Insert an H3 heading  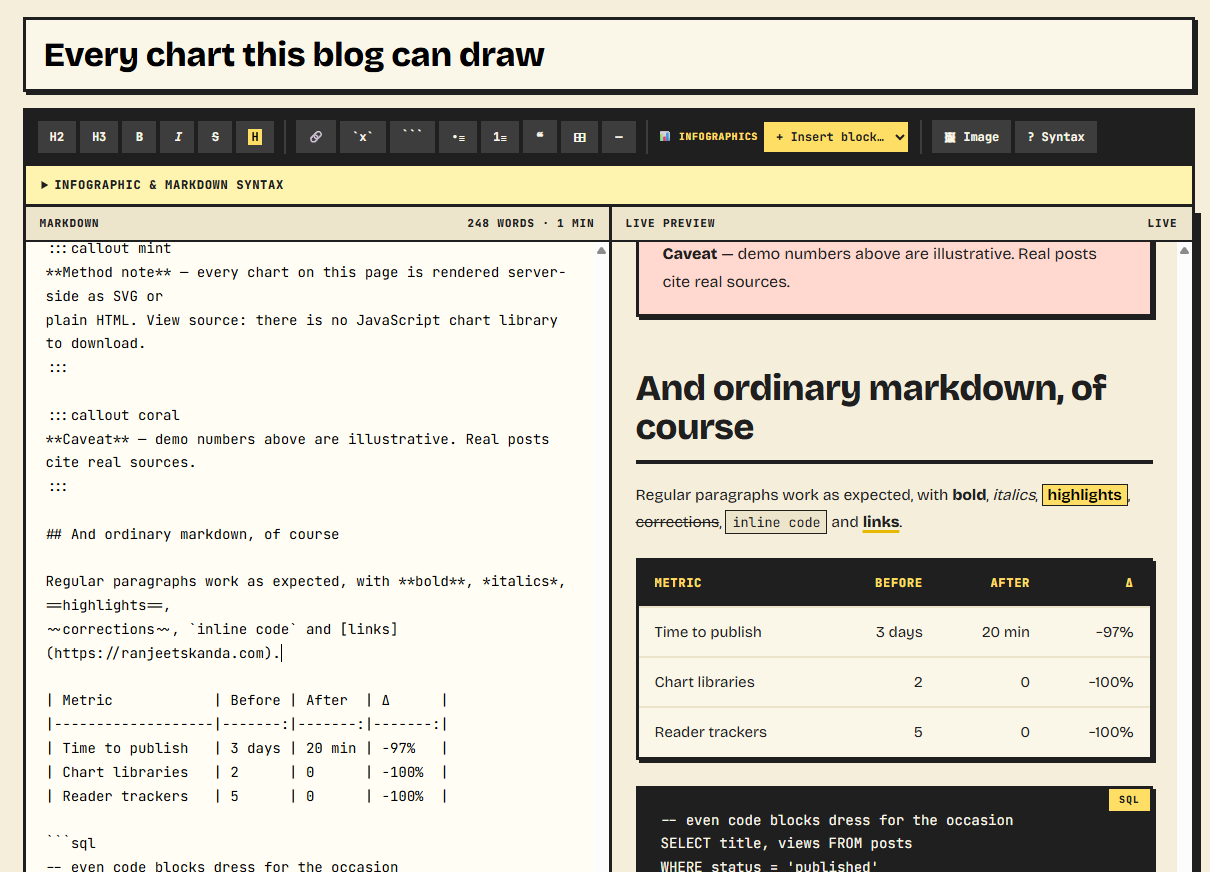[99, 137]
